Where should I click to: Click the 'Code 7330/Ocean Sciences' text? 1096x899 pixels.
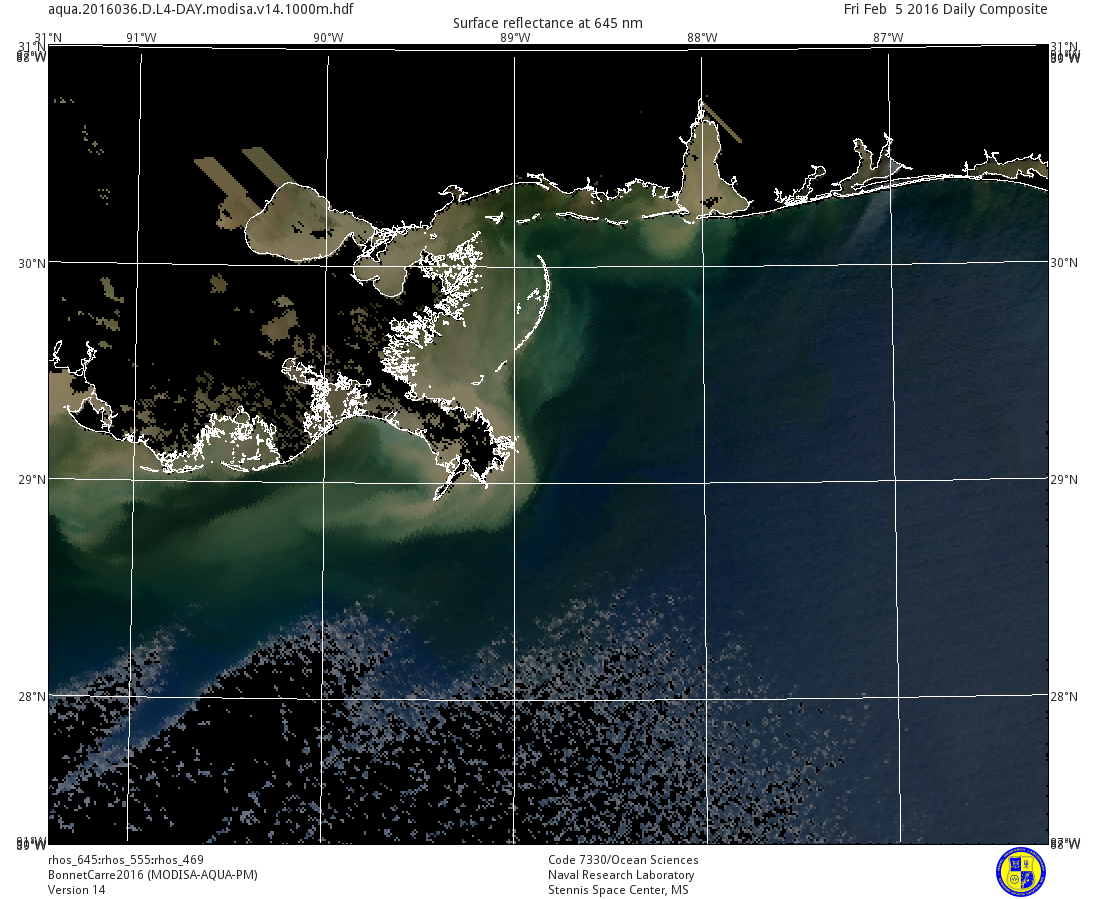click(623, 860)
